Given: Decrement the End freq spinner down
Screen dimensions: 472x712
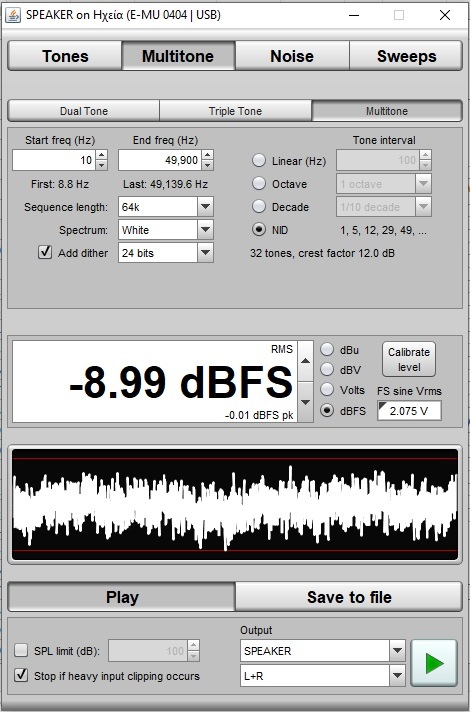Looking at the screenshot, I should (x=208, y=165).
